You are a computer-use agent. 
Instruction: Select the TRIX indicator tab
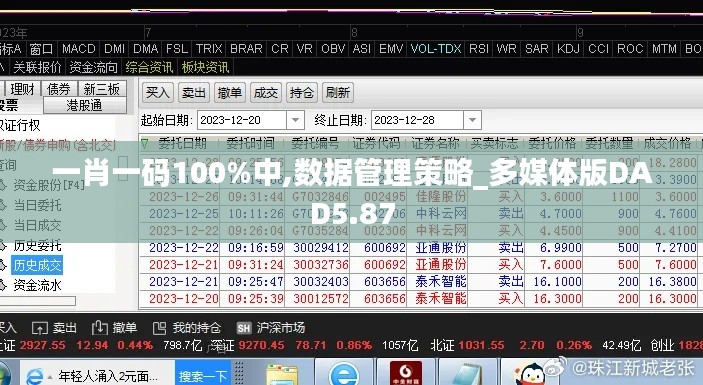pos(209,49)
